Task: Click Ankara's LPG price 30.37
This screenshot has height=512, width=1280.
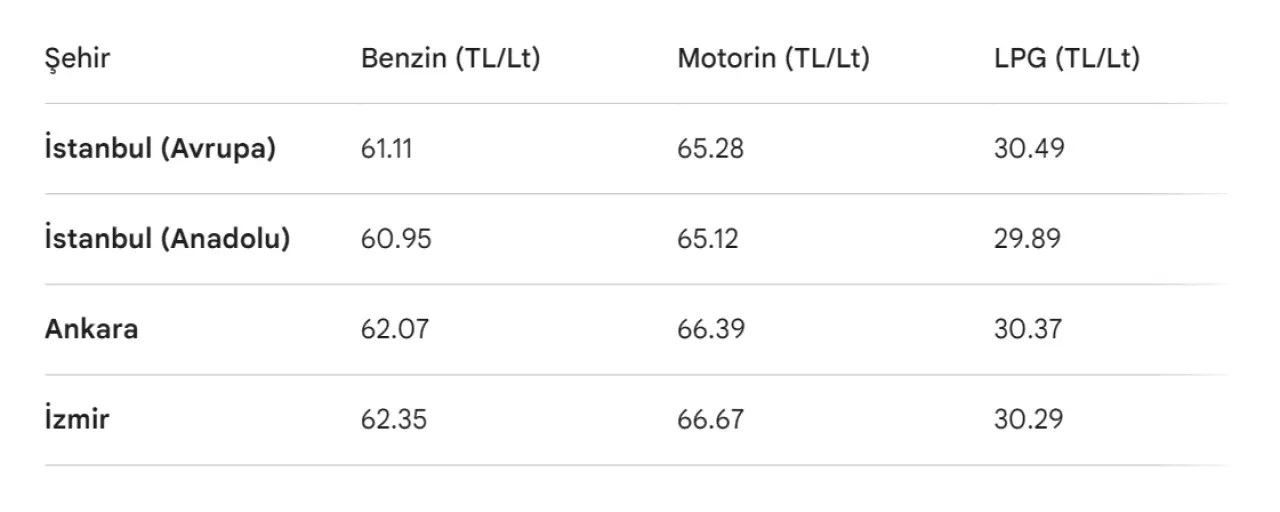Action: (x=1027, y=329)
